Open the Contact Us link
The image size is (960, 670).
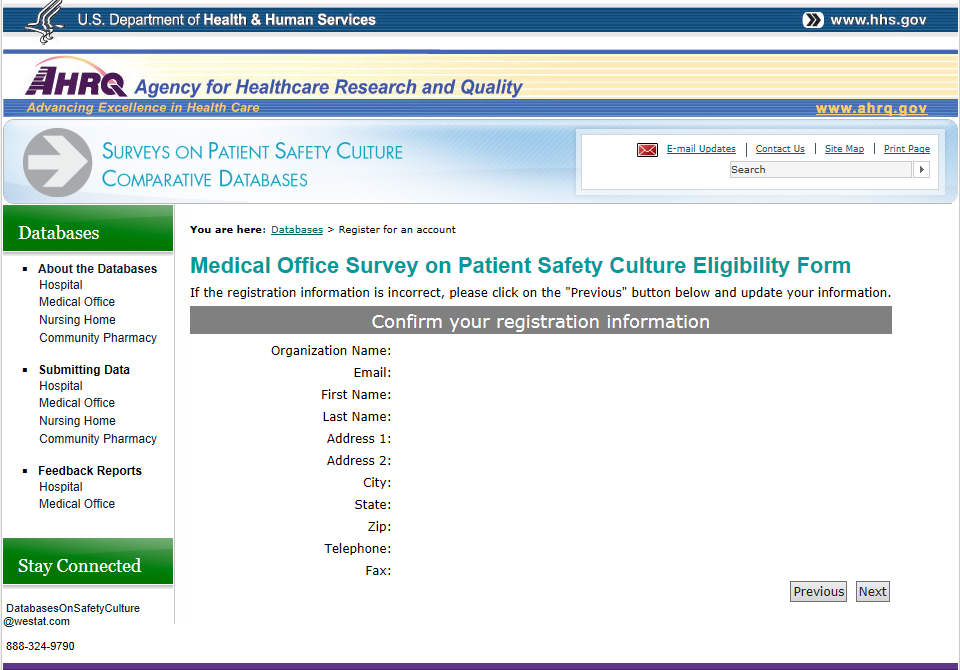tap(780, 149)
